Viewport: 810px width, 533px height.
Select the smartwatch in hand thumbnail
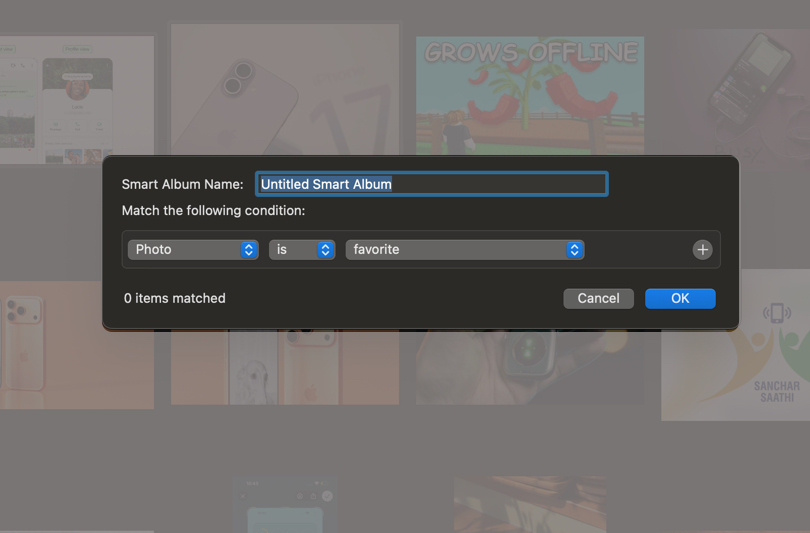coord(530,367)
